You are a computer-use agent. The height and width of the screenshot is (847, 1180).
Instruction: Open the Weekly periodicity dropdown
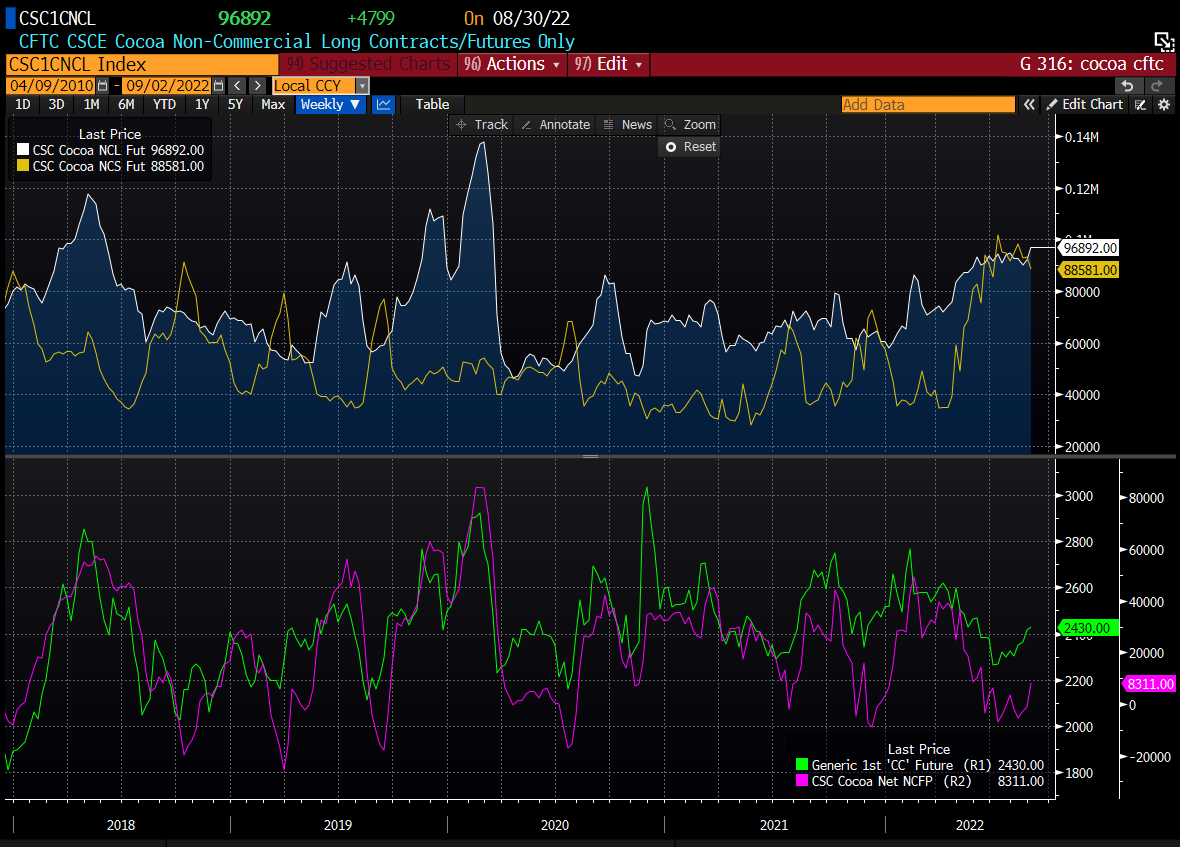pyautogui.click(x=330, y=105)
